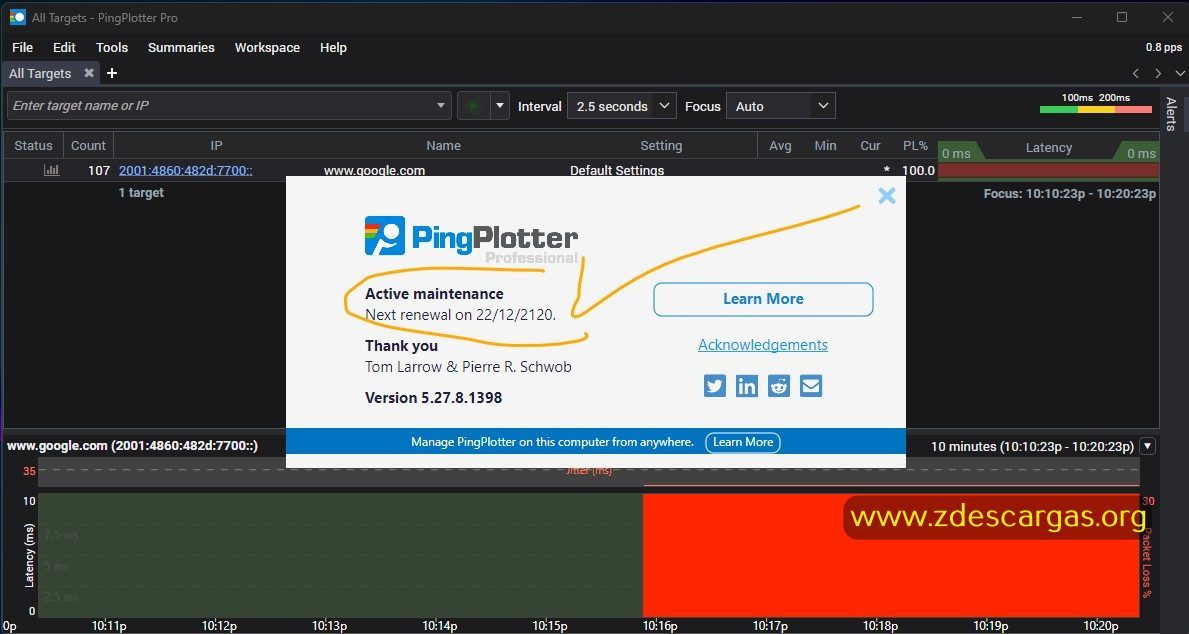Click the green start trace button
The image size is (1189, 634).
[x=474, y=105]
